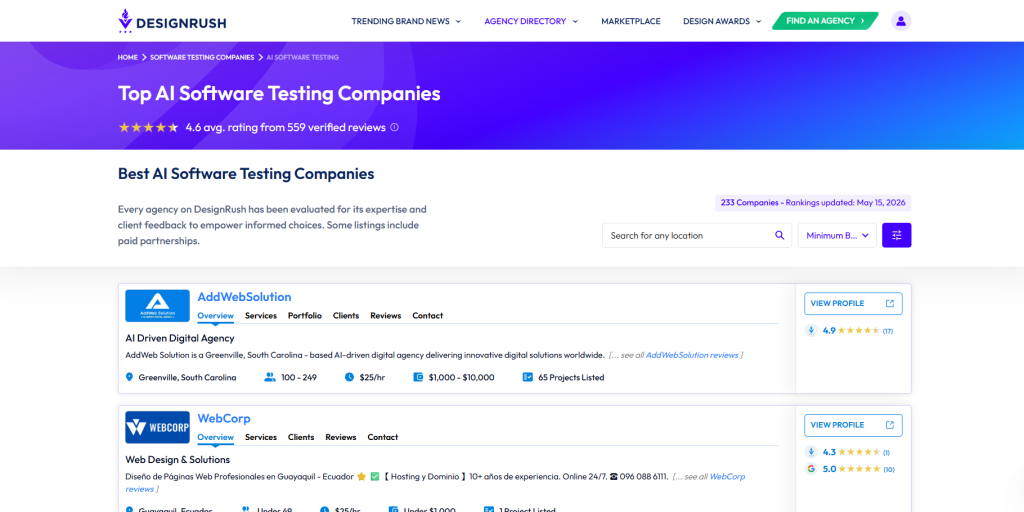Select WebCorp Overview tab
Image resolution: width=1024 pixels, height=512 pixels.
[x=216, y=437]
